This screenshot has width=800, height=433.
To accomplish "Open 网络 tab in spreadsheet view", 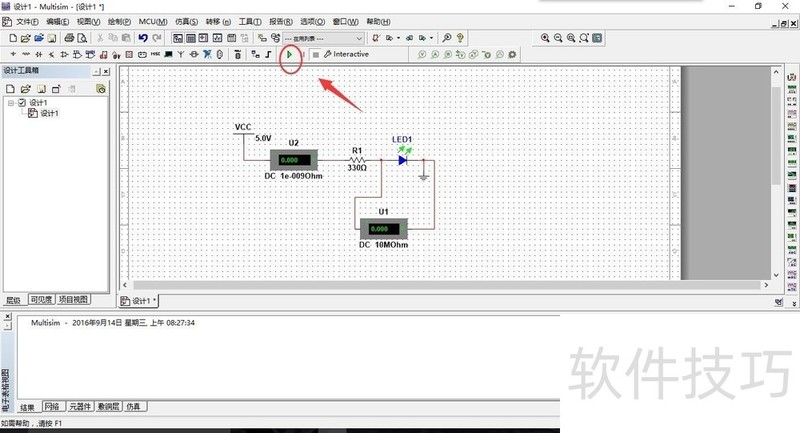I will tap(52, 406).
